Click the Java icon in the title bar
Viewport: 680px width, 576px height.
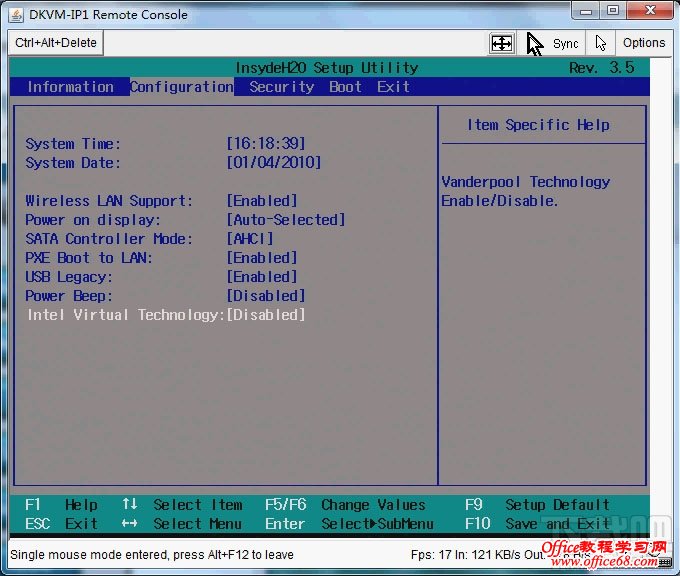(16, 15)
